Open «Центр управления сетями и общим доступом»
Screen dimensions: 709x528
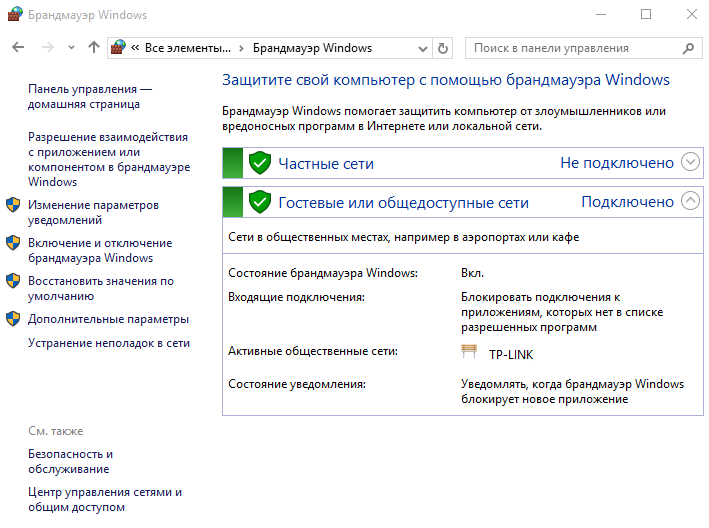click(x=105, y=499)
